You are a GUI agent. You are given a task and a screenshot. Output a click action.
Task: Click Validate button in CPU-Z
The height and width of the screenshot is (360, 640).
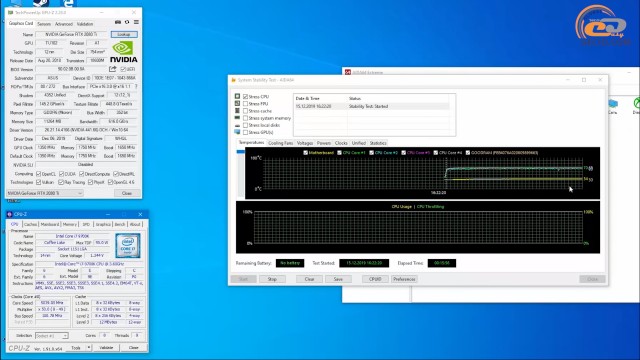[x=106, y=348]
